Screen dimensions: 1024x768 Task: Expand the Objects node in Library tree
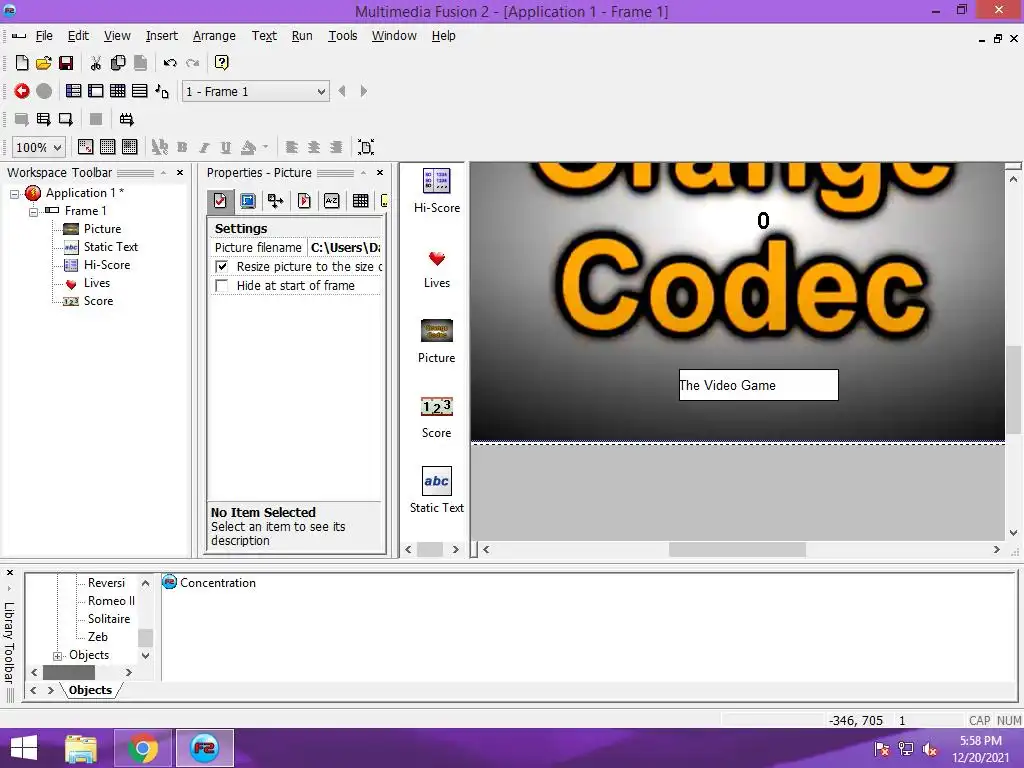[57, 656]
